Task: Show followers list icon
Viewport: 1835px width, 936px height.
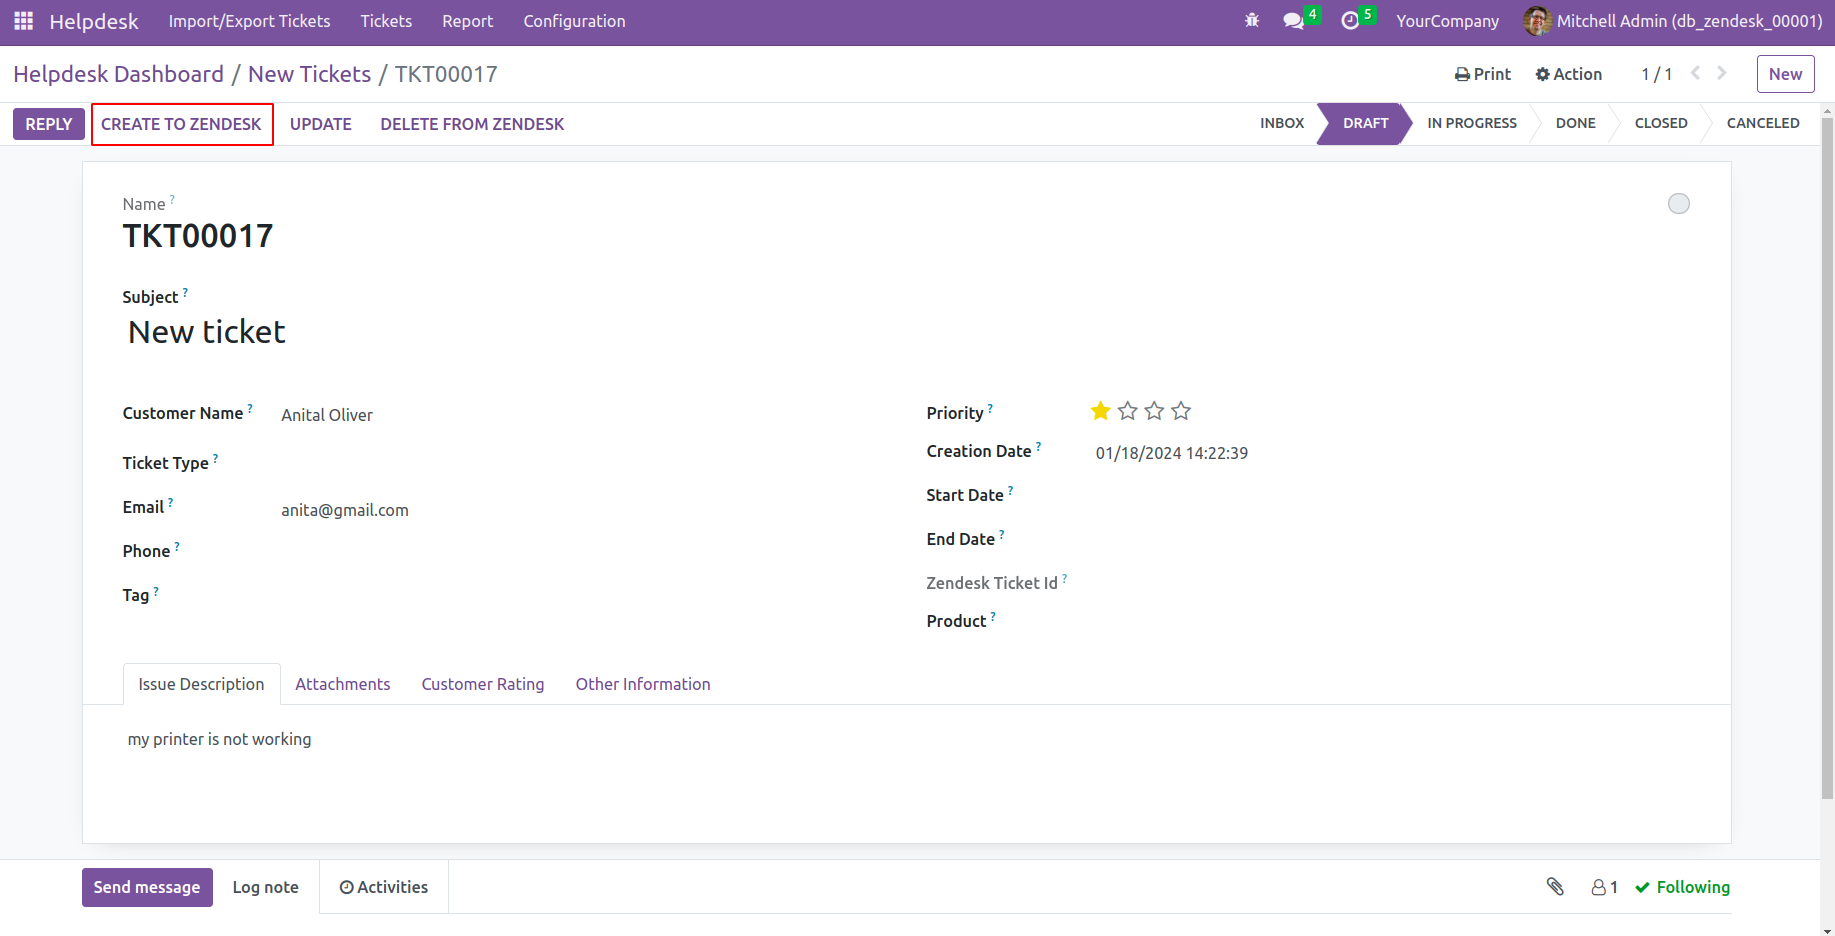Action: point(1604,887)
